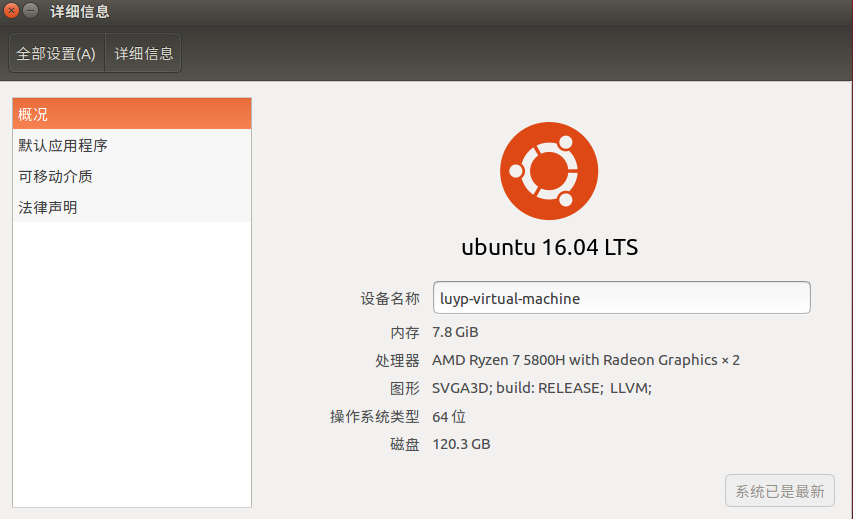Show the 法律声明 section

[132, 207]
